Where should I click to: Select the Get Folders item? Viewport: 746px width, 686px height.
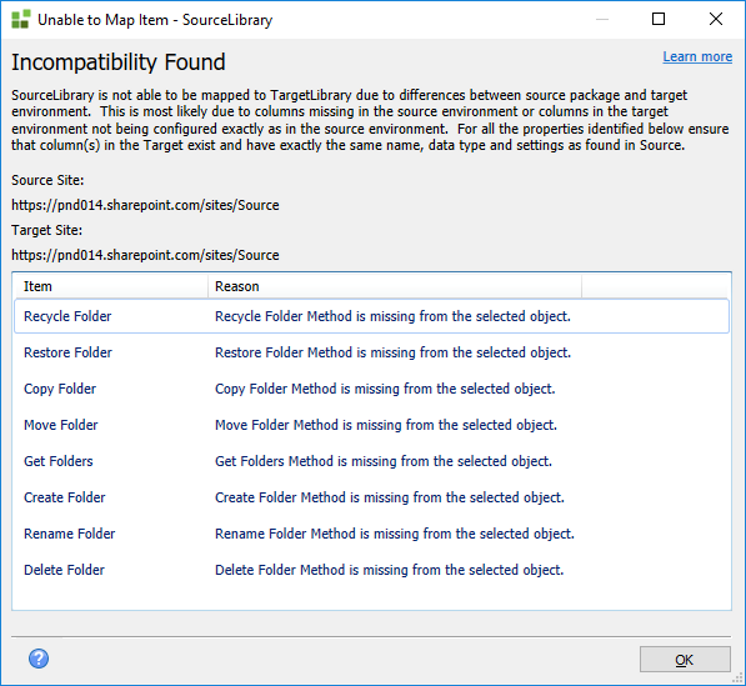click(58, 461)
